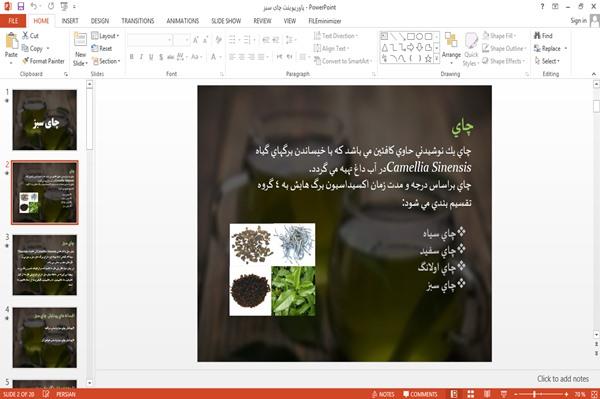This screenshot has height=399, width=600.
Task: Select the Format Painter tool
Action: coord(43,61)
